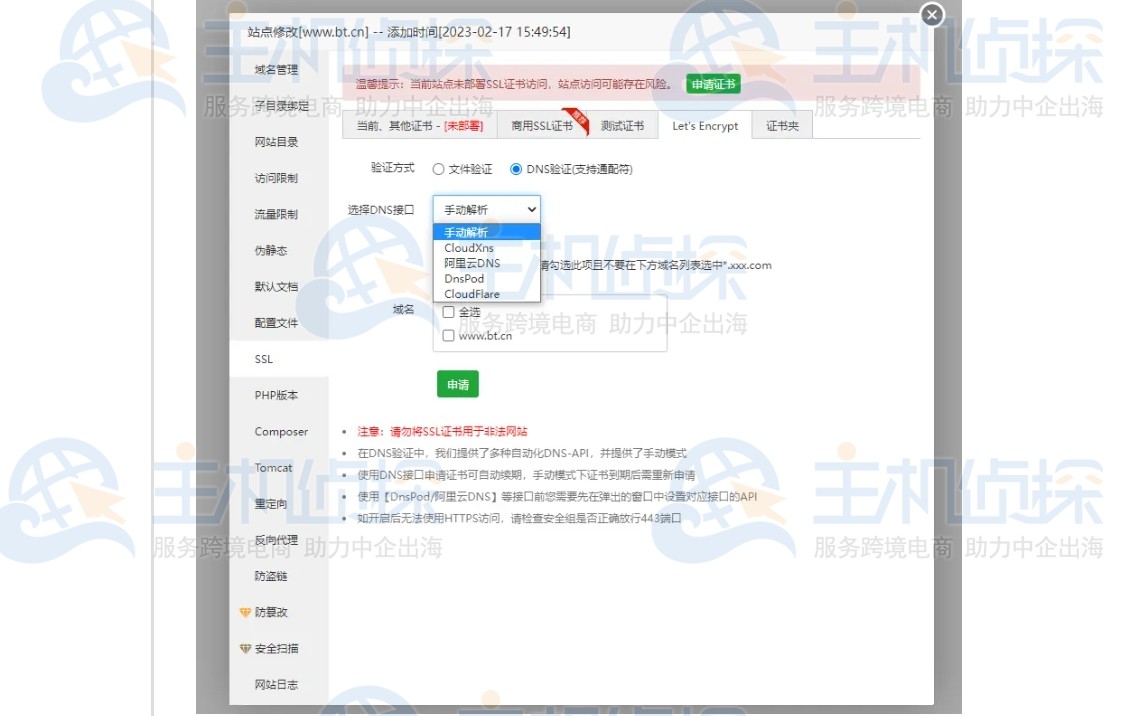Image resolution: width=1130 pixels, height=716 pixels.
Task: Pick DnsPod from the dropdown options
Action: click(x=462, y=278)
